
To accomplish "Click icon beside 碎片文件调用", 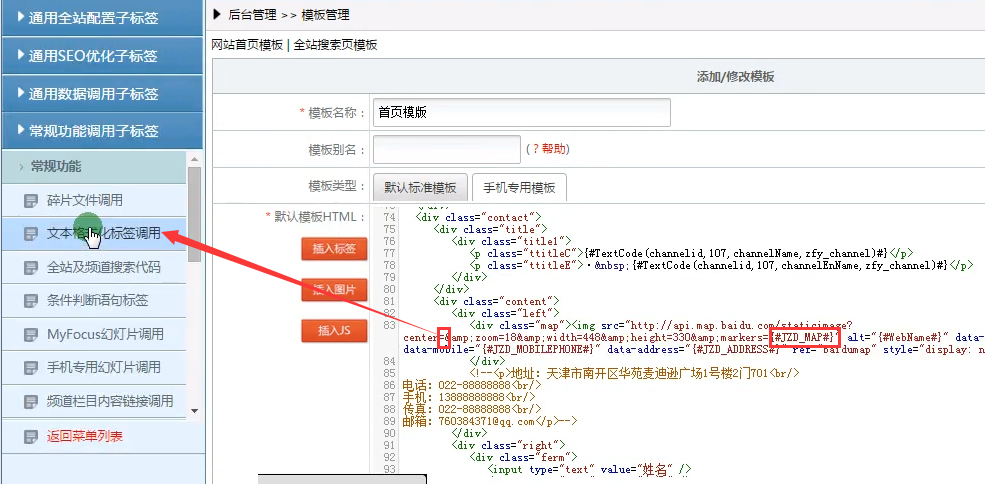I will tap(32, 201).
